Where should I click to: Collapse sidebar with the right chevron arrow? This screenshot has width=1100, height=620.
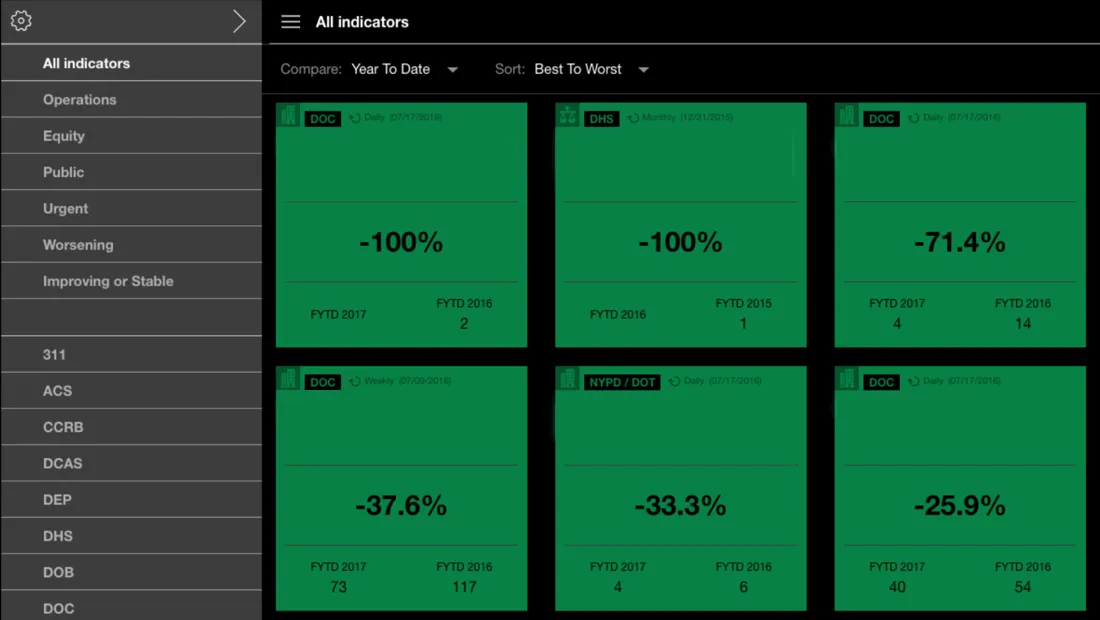click(x=239, y=21)
